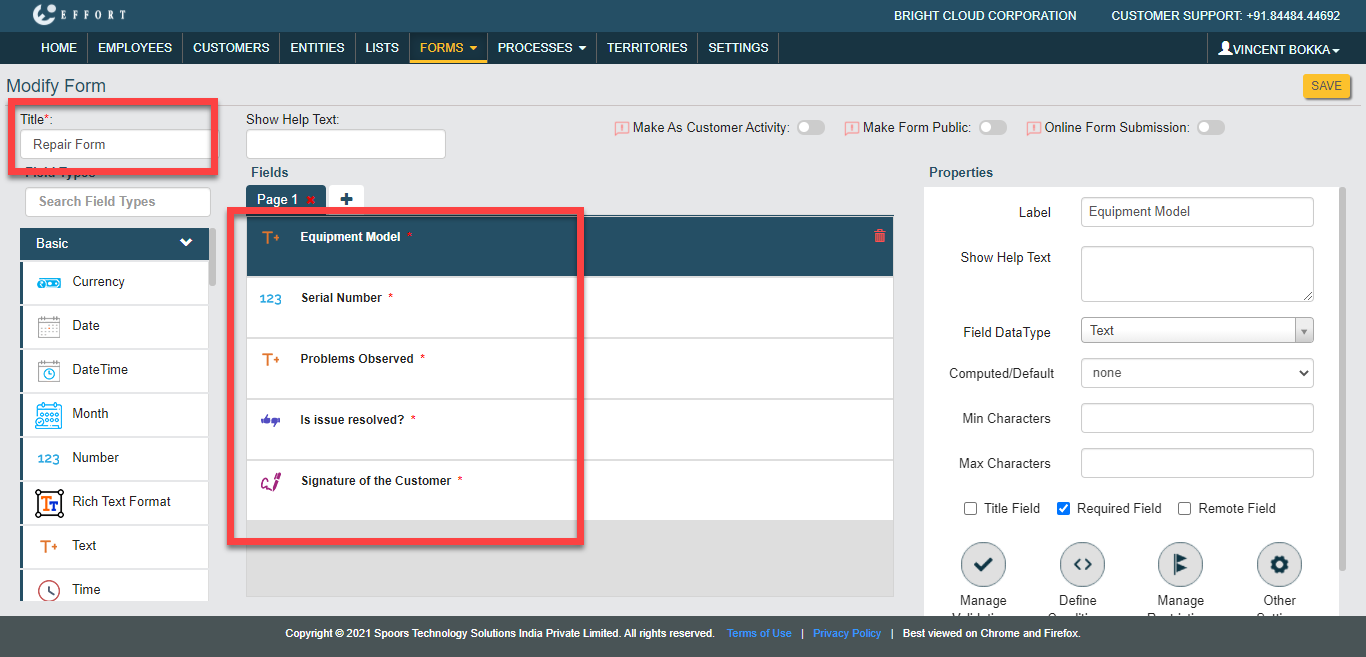
Task: Go to the Territories menu item
Action: click(647, 47)
